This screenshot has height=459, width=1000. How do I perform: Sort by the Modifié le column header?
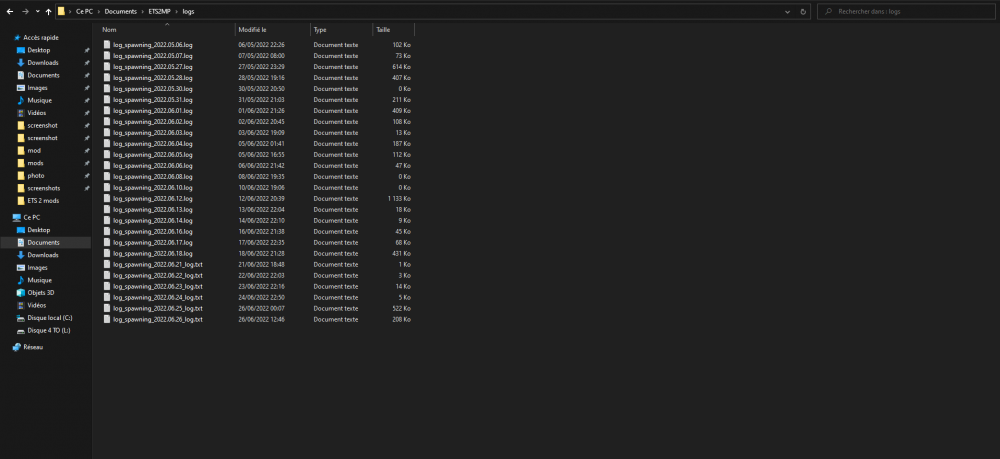point(253,30)
